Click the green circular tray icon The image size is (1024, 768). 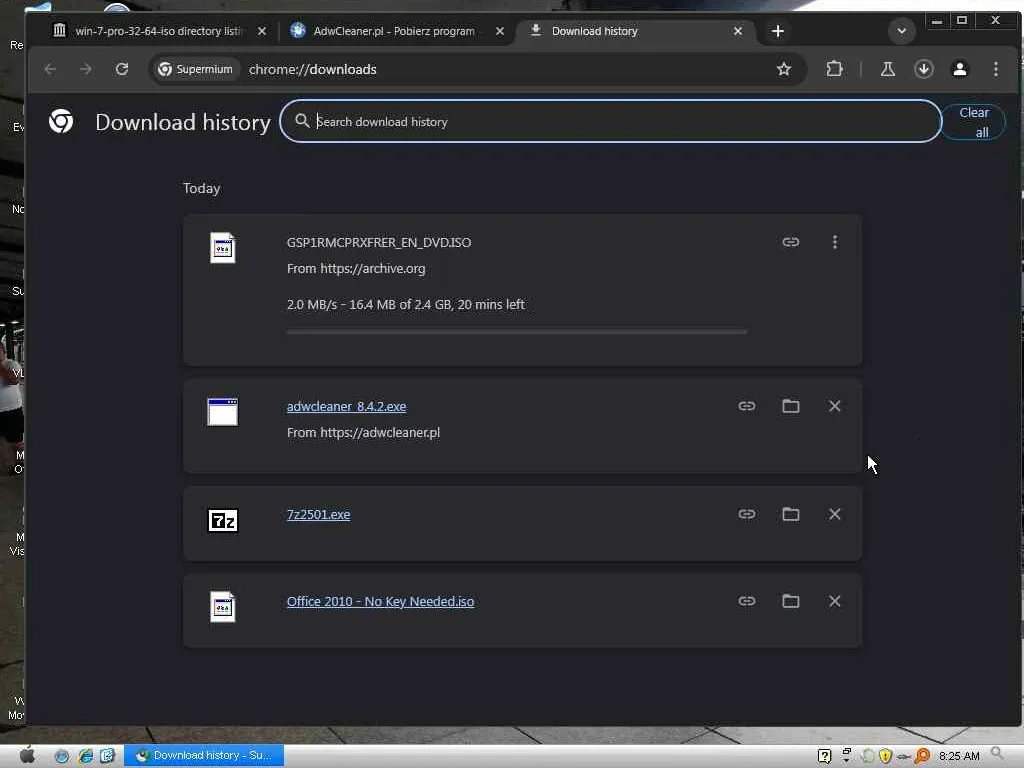[867, 756]
